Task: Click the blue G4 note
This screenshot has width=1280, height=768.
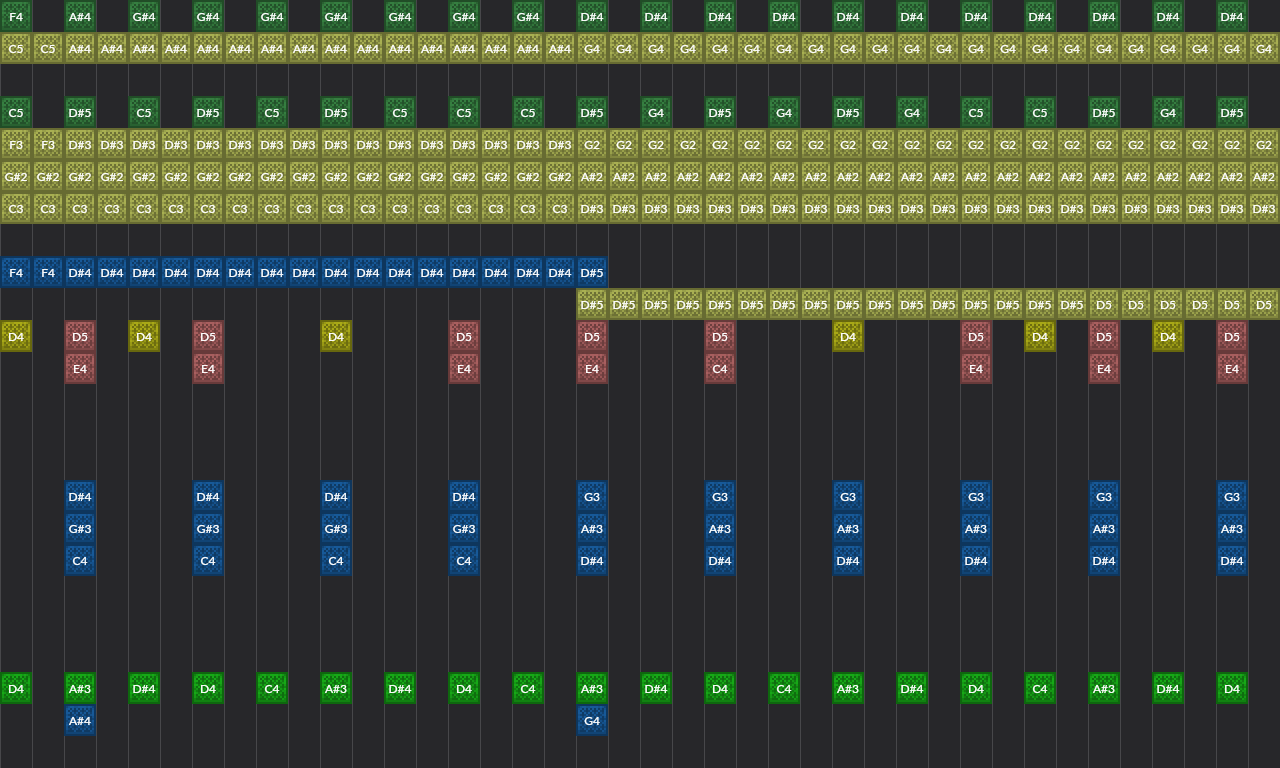Action: (592, 721)
